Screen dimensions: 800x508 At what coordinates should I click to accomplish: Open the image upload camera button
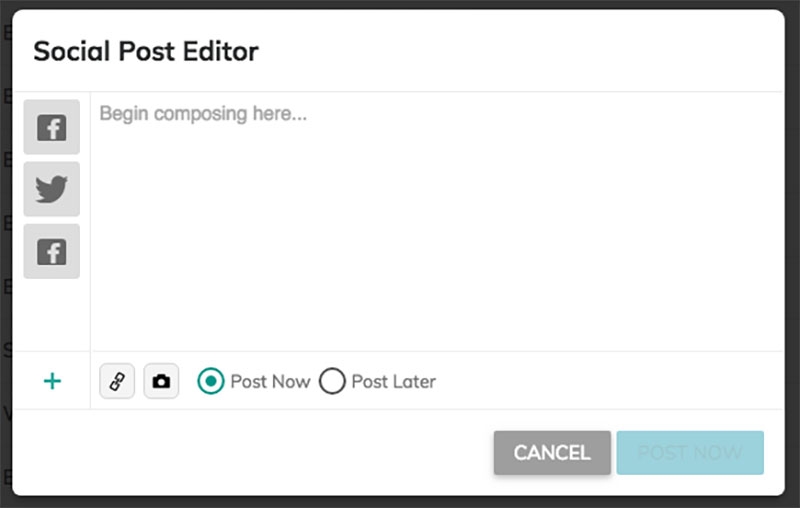tap(161, 381)
